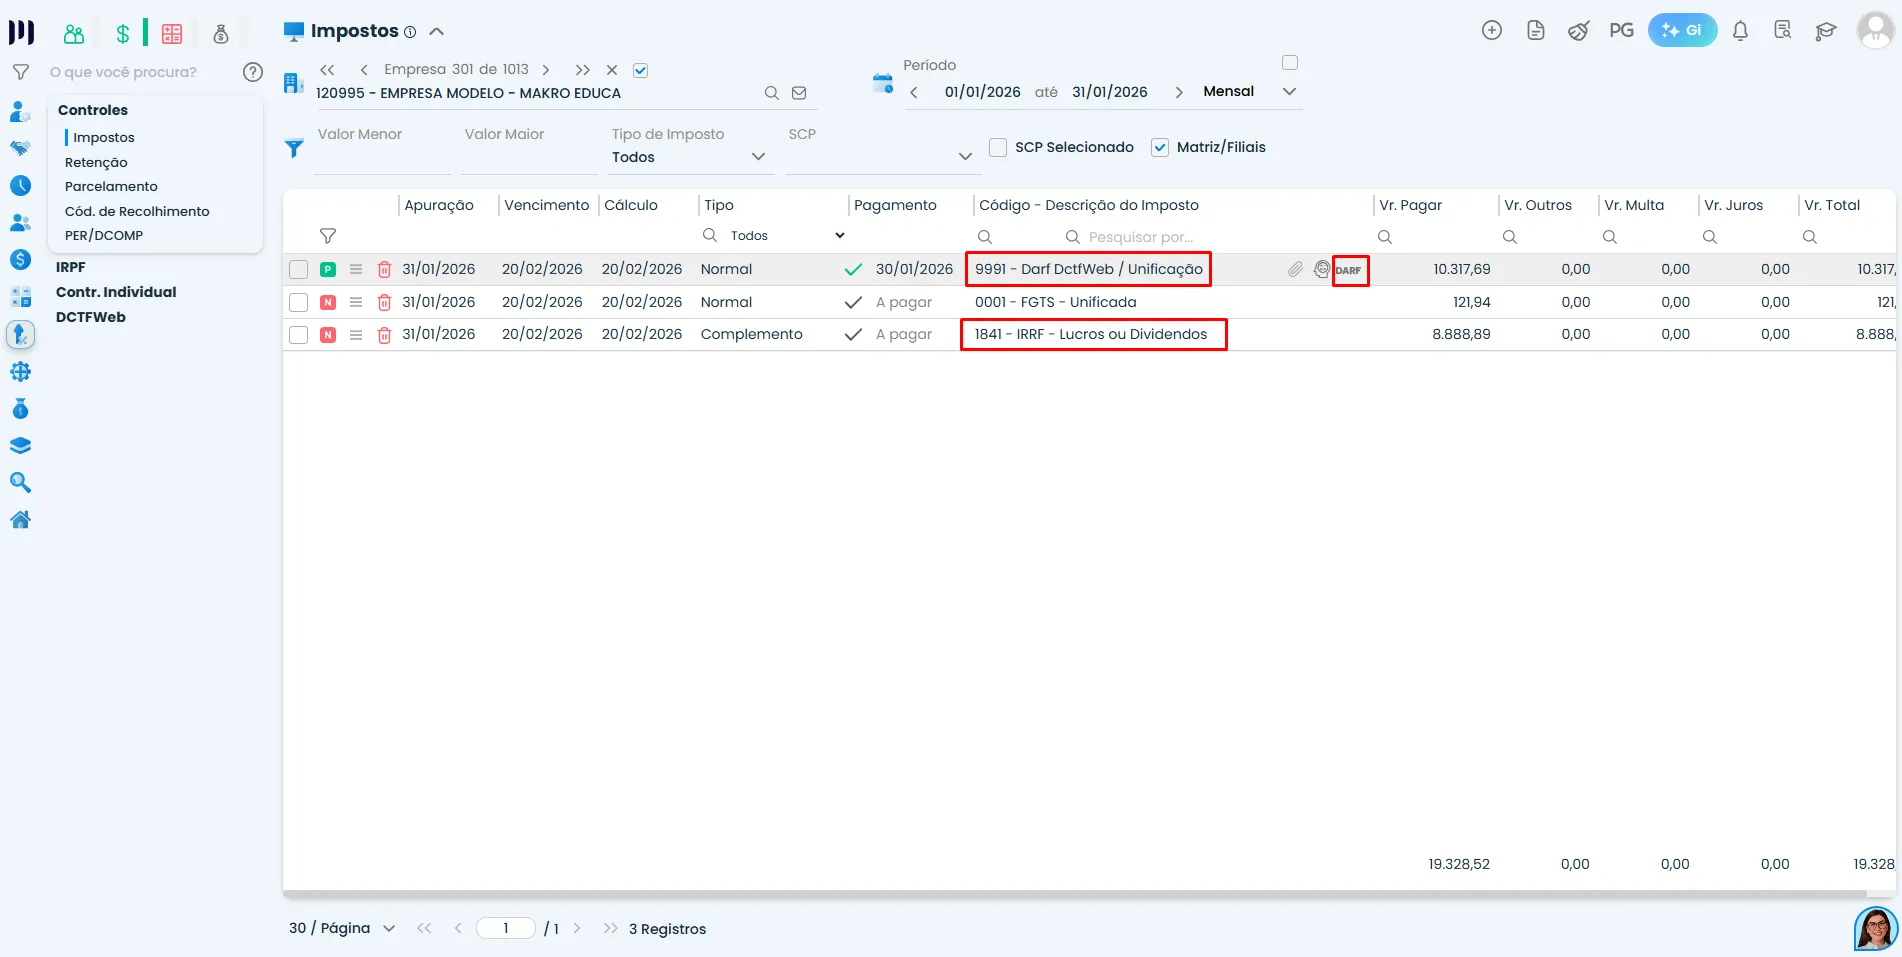The width and height of the screenshot is (1902, 957).
Task: Click the blue filter funnel icon
Action: click(294, 148)
